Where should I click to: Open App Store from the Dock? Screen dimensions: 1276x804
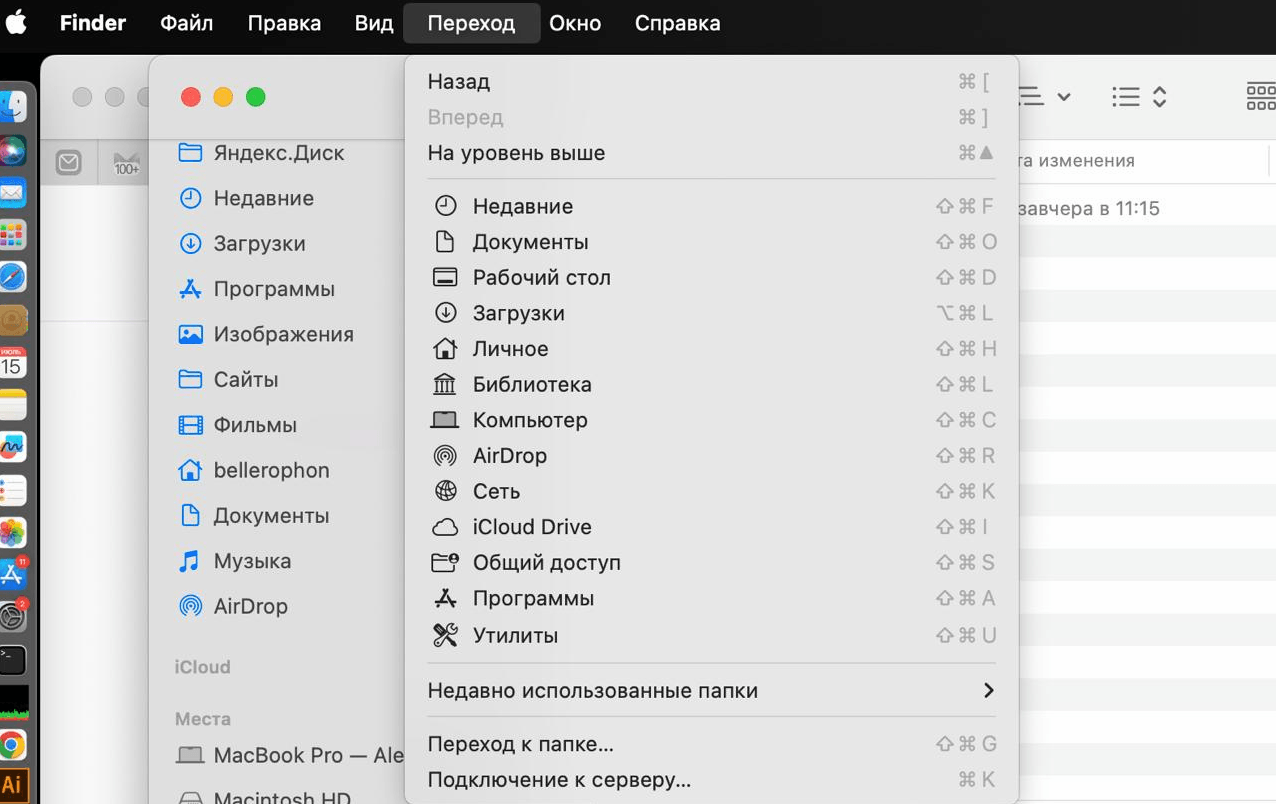(13, 574)
